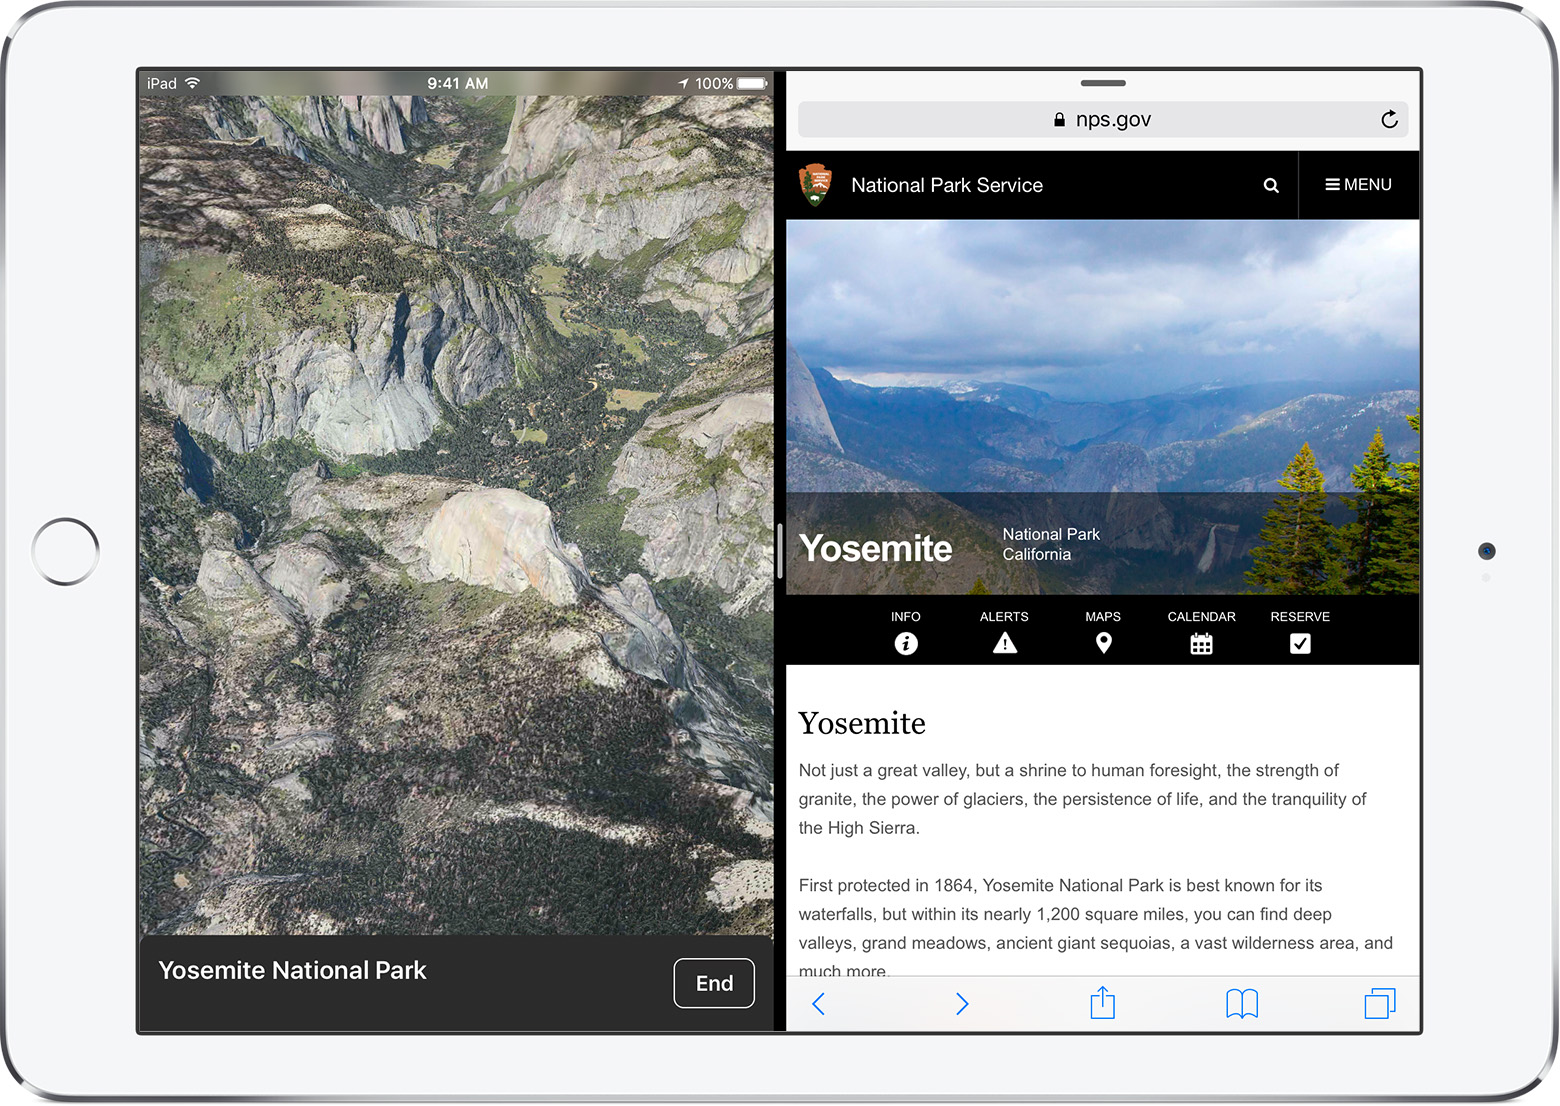Go back in Safari

818,1004
